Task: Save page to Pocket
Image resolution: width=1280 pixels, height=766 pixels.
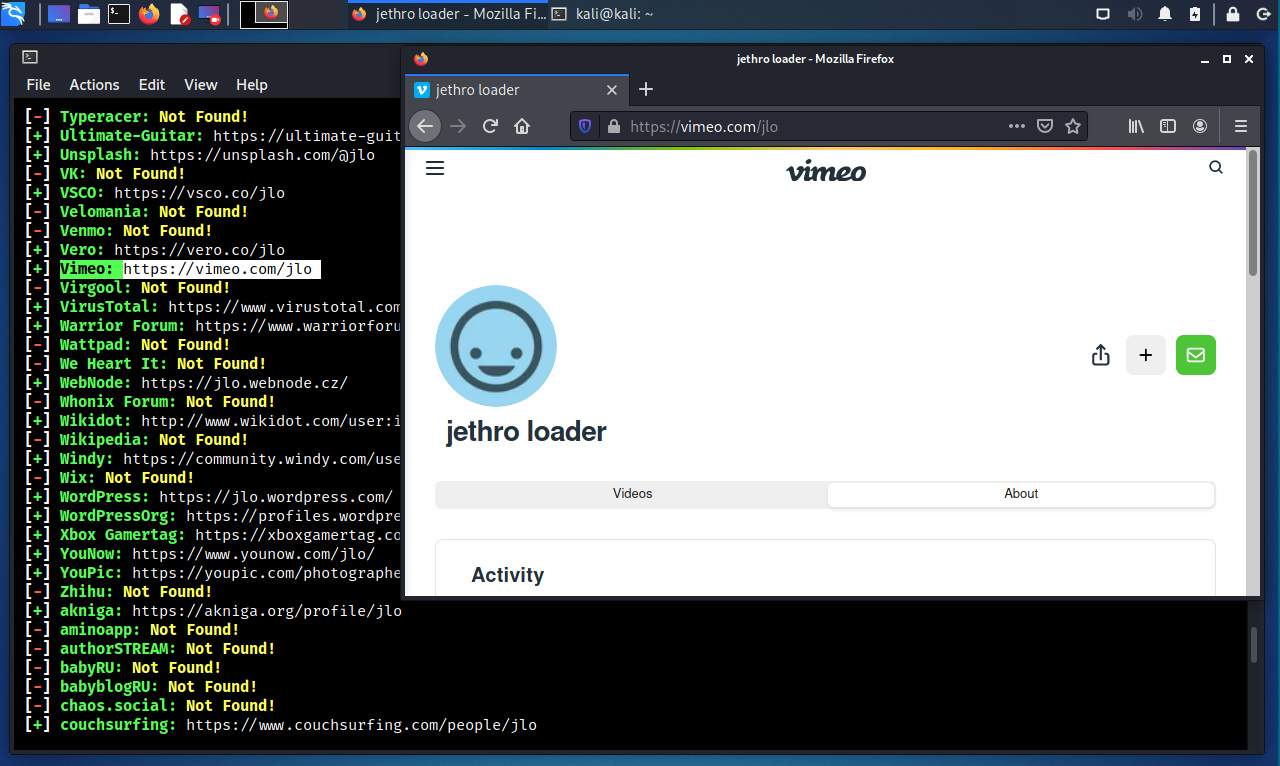Action: click(x=1045, y=126)
